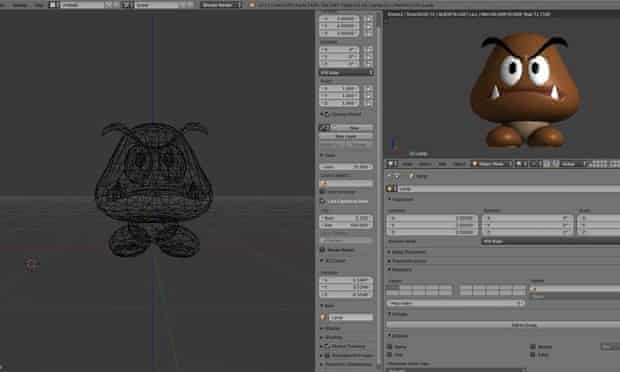
Task: Toggle the Lock Camera to View checkbox
Action: 323,201
